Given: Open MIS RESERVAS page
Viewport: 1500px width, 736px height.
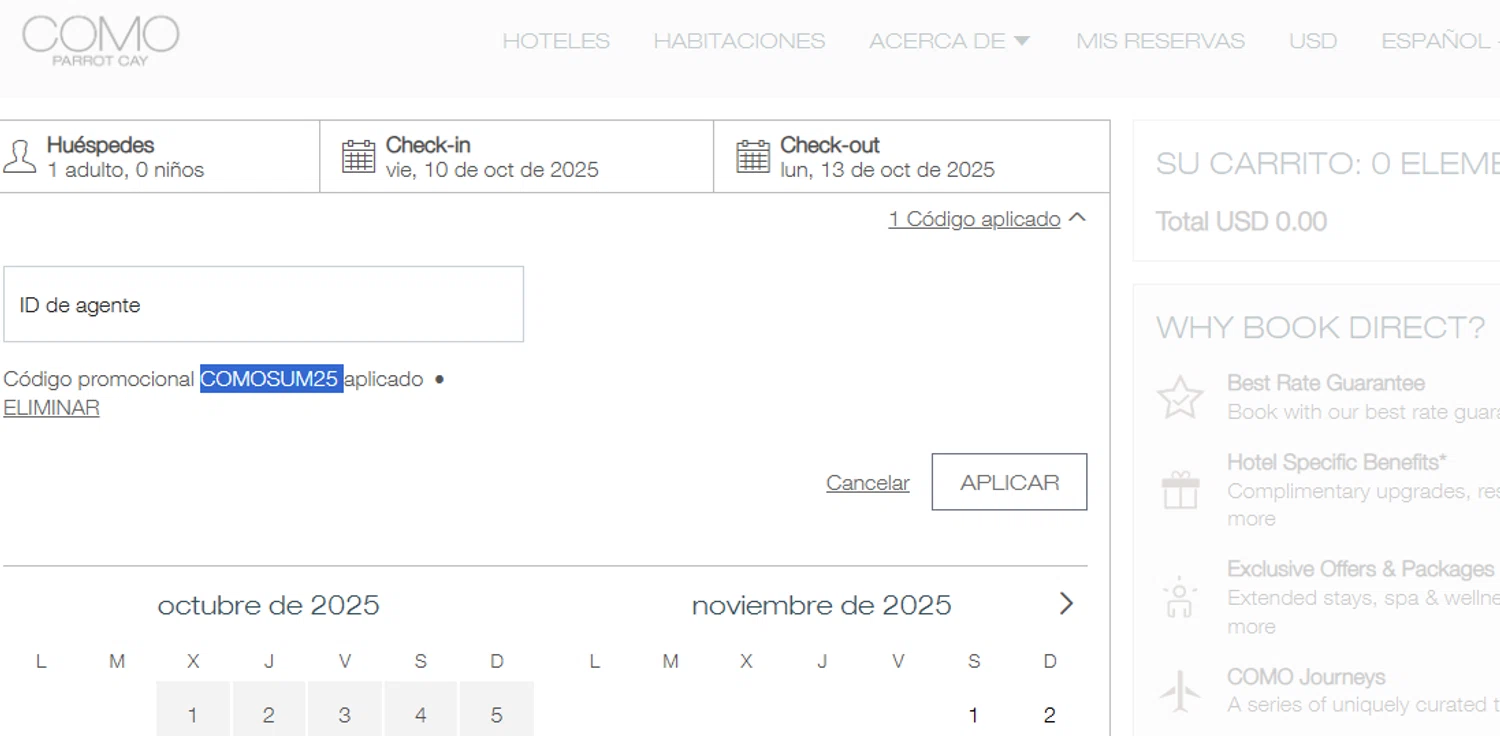Looking at the screenshot, I should pyautogui.click(x=1160, y=41).
